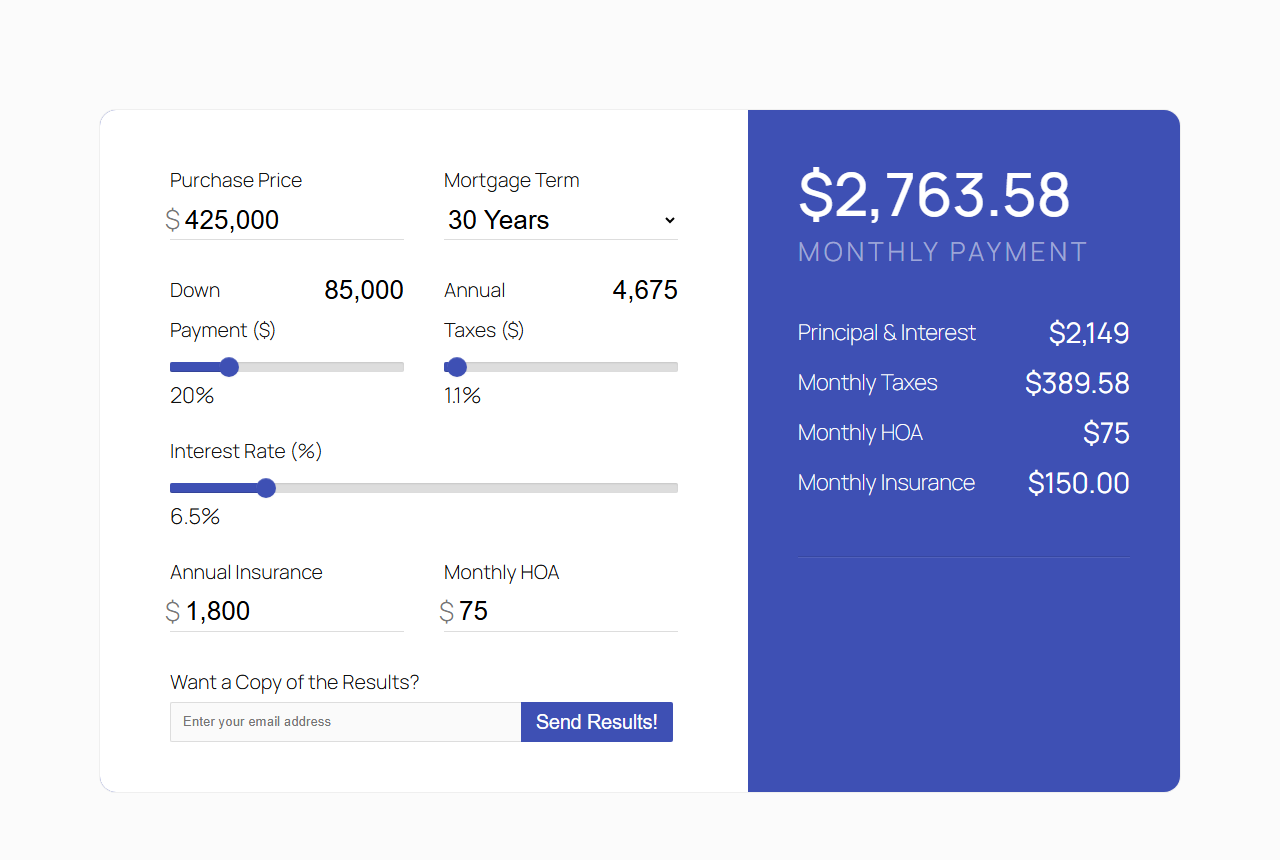The width and height of the screenshot is (1280, 860).
Task: Click the $75 HOA result amount
Action: (1106, 433)
